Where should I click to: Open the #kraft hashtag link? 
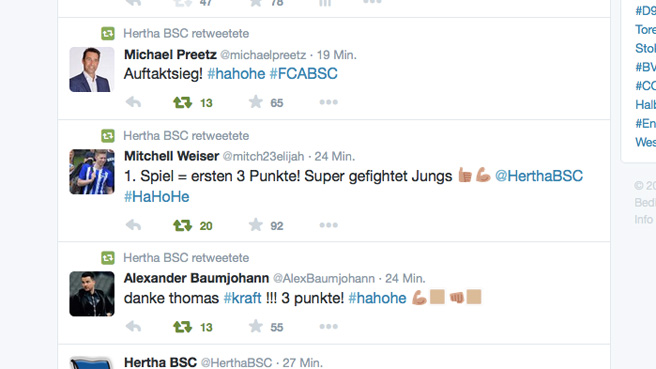(x=242, y=298)
